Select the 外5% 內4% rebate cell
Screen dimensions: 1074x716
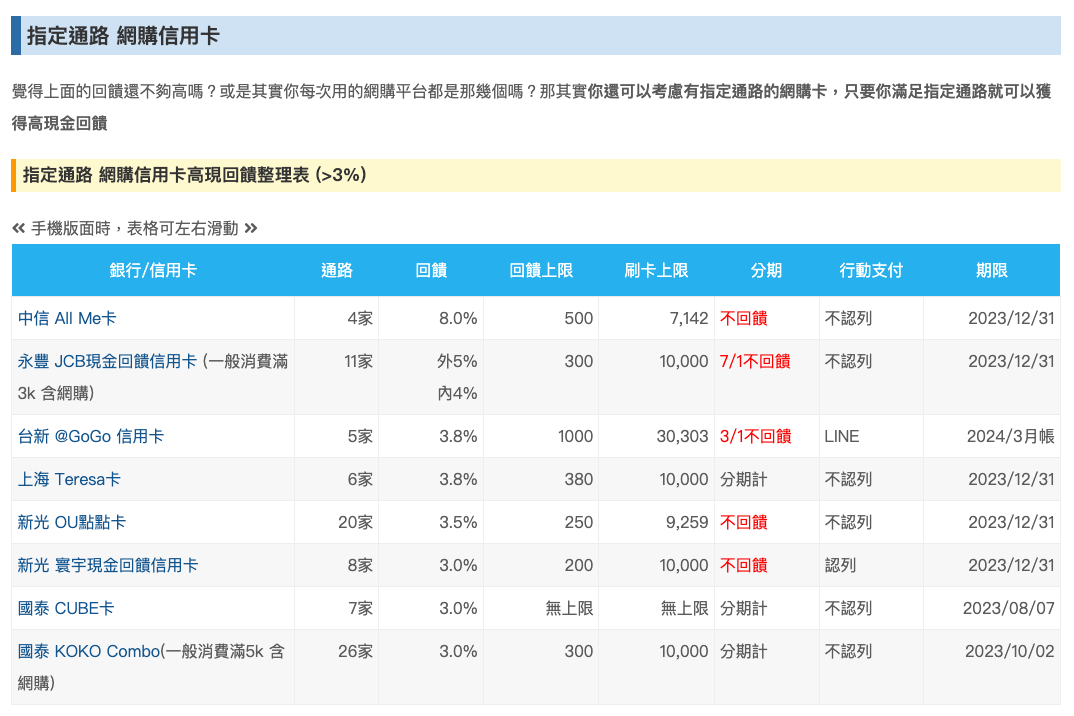(x=432, y=378)
